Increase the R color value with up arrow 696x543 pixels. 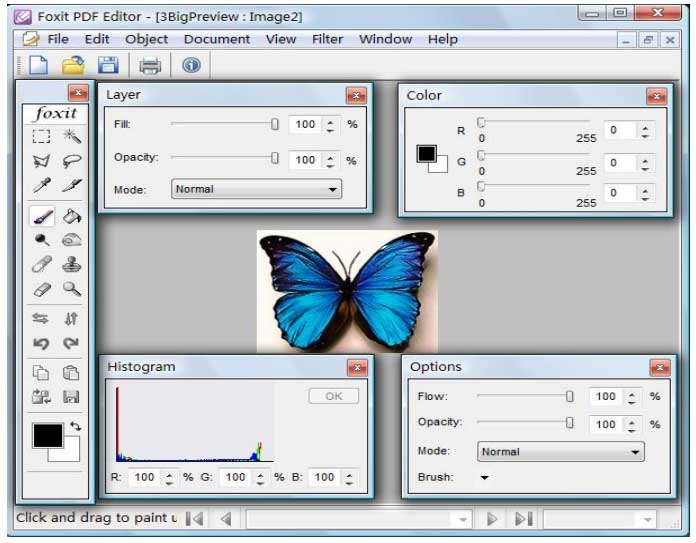[645, 127]
